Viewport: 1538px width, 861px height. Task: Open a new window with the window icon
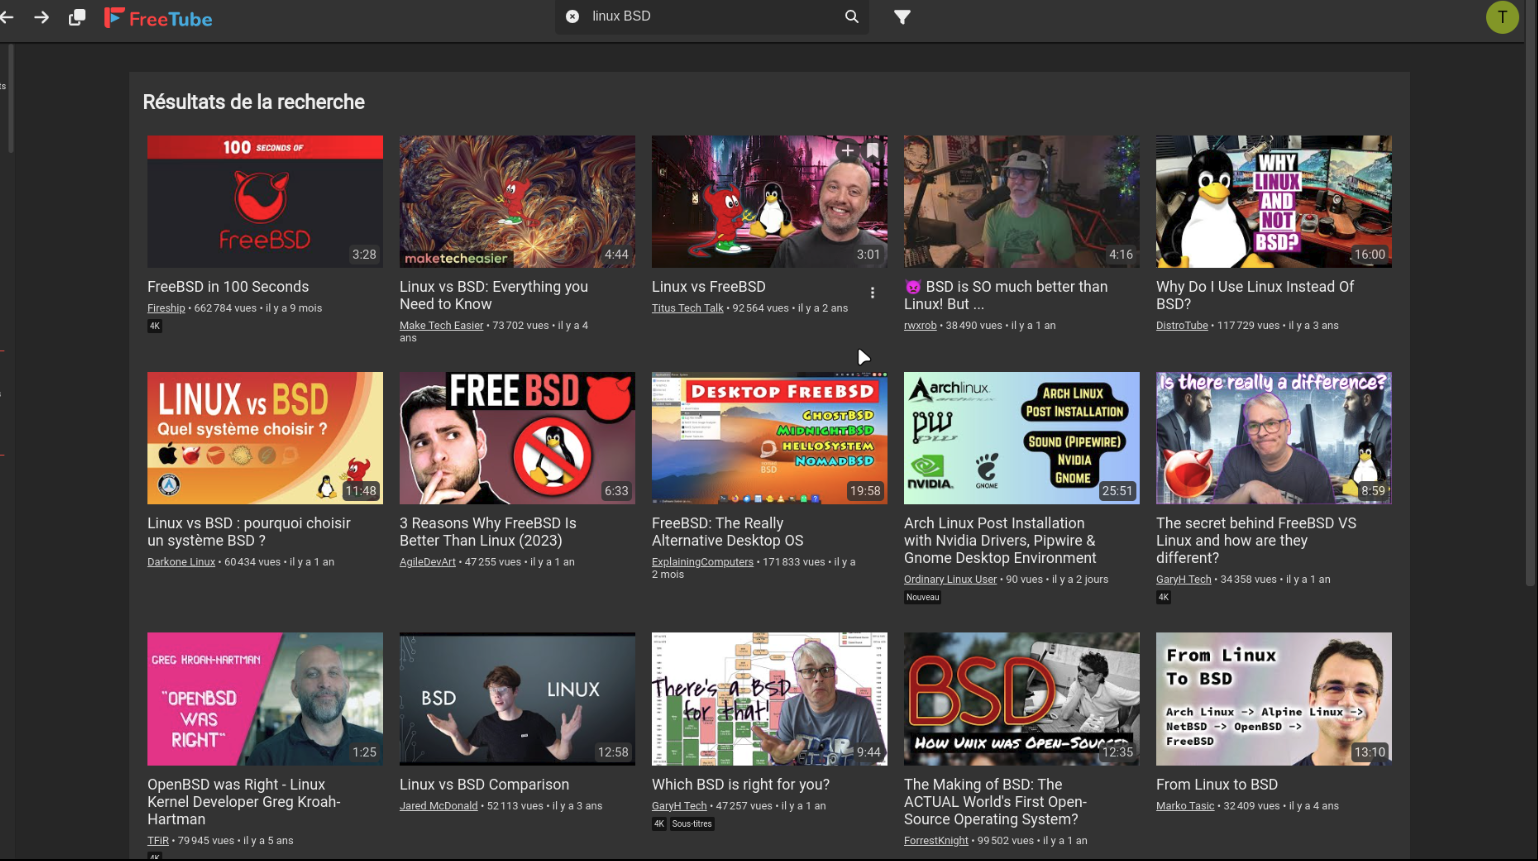[77, 18]
